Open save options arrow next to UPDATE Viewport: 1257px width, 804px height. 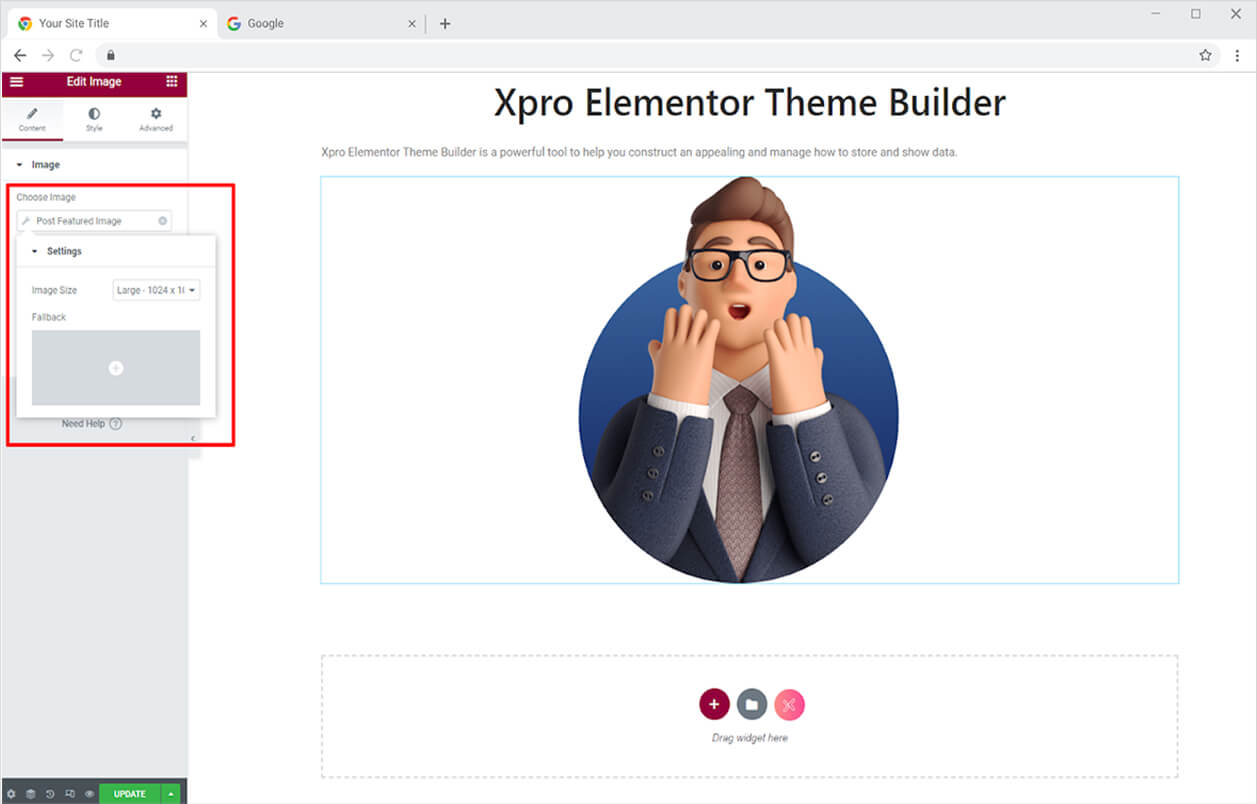[x=171, y=794]
